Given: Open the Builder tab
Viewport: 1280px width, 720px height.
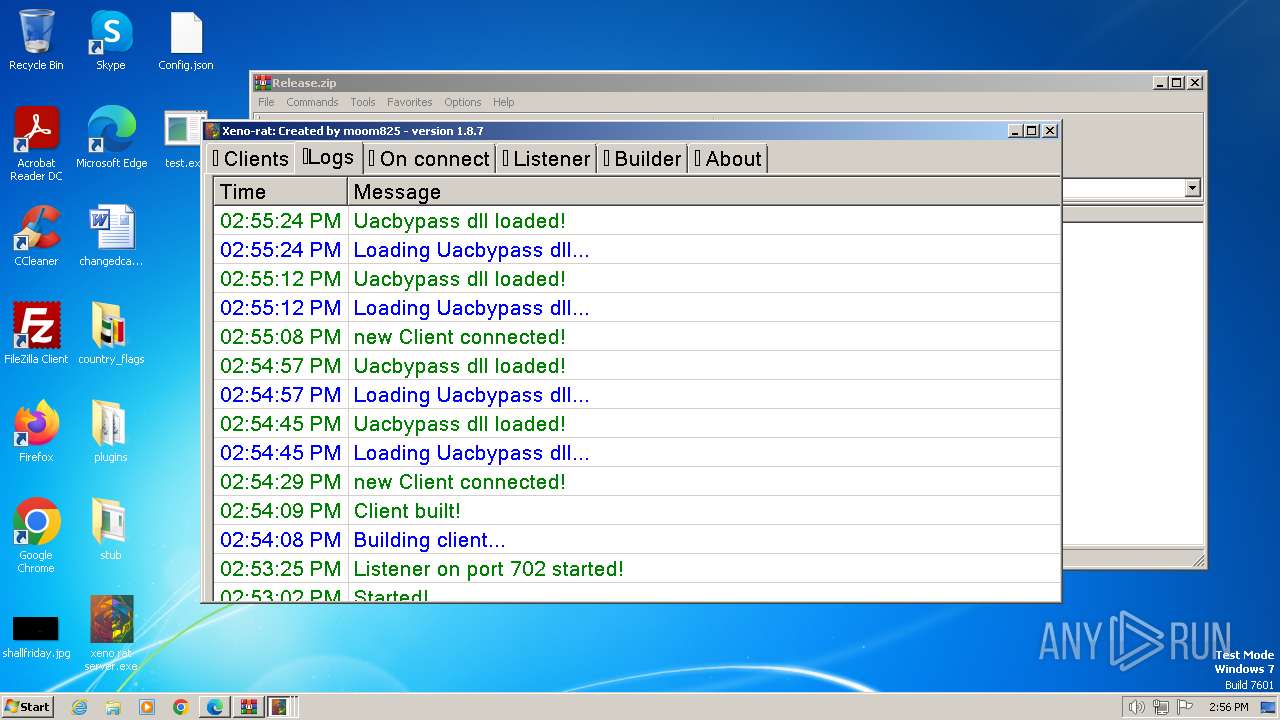Looking at the screenshot, I should (643, 158).
